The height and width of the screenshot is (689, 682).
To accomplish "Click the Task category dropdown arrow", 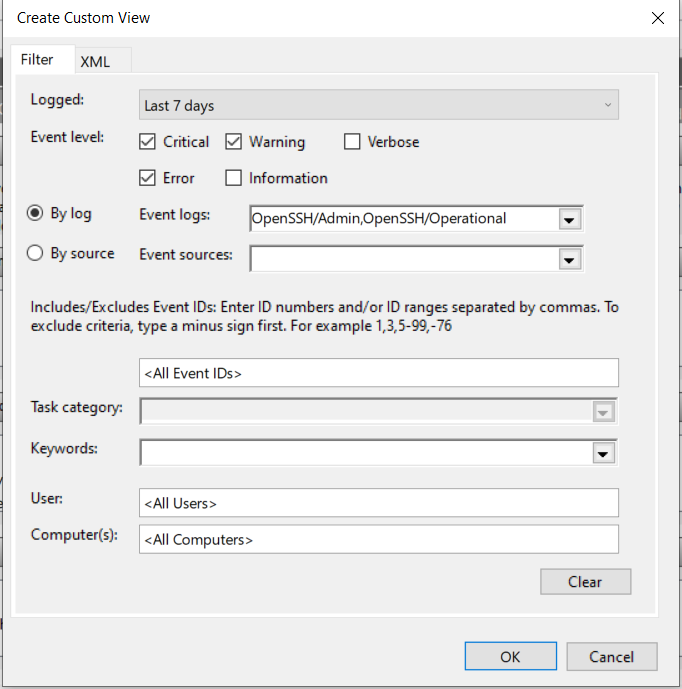I will tap(603, 412).
